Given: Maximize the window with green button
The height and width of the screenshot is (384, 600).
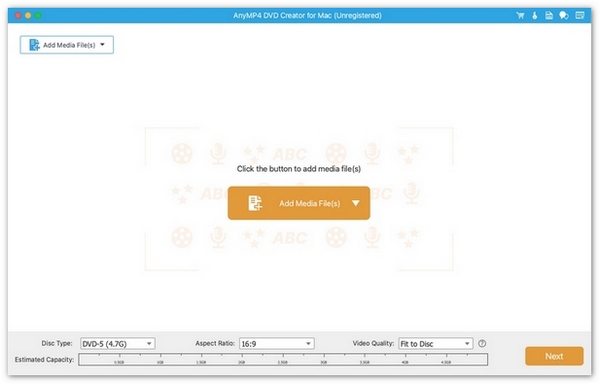Looking at the screenshot, I should click(x=38, y=16).
